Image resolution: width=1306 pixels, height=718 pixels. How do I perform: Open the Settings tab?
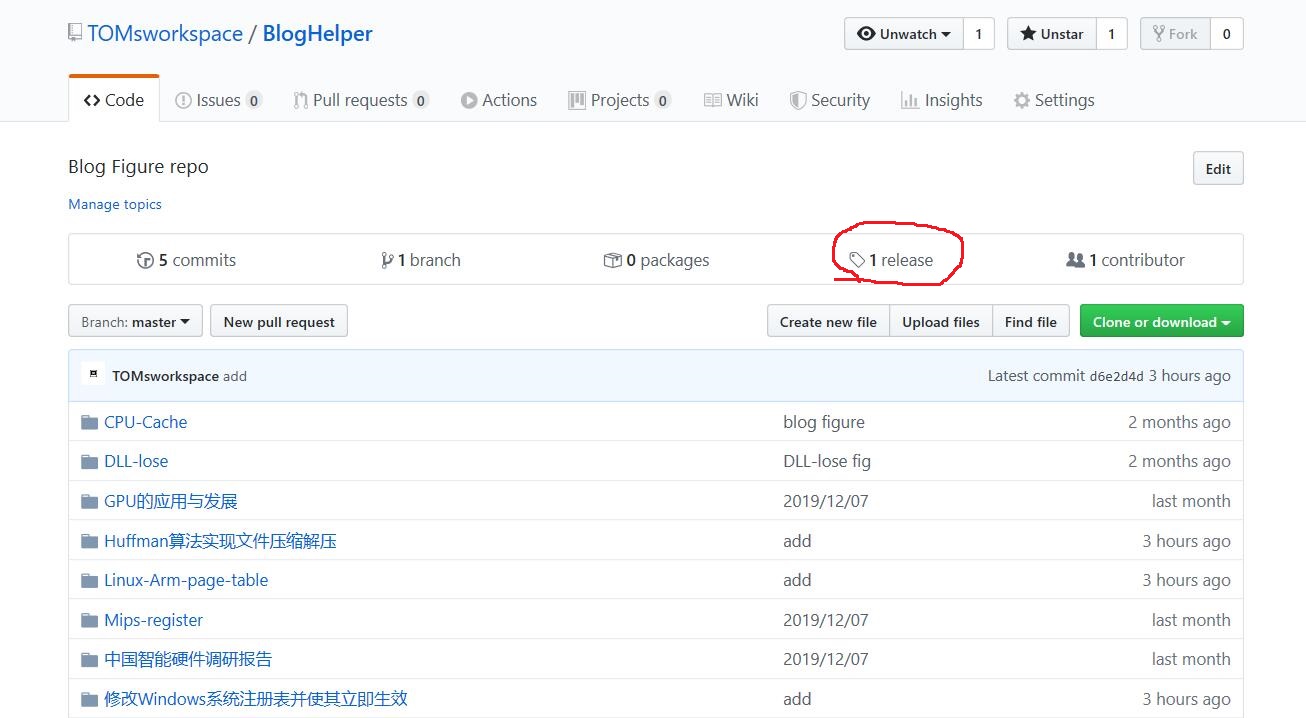(x=1054, y=99)
